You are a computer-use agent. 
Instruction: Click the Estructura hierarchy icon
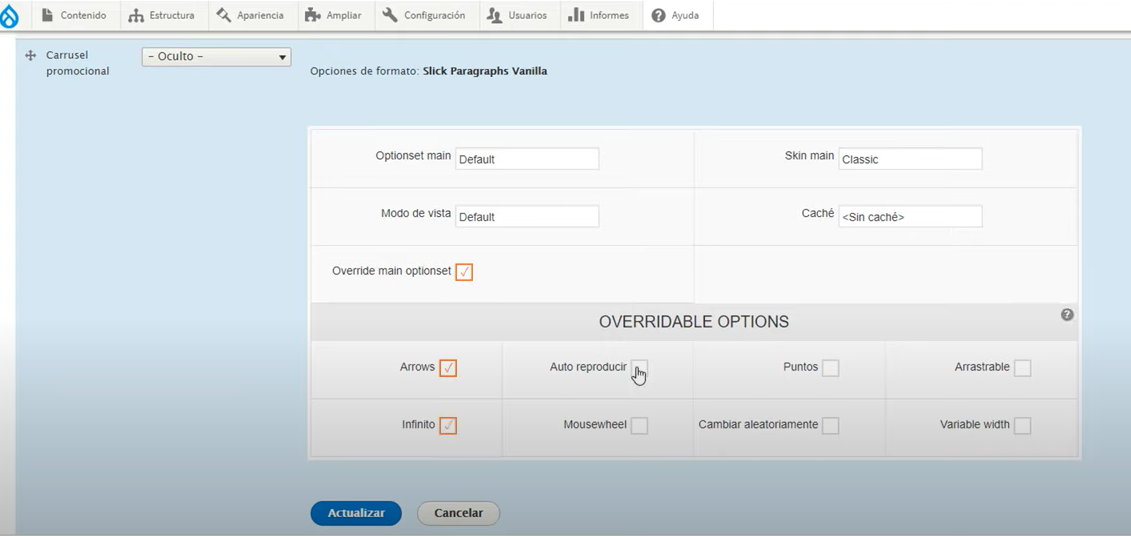coord(136,16)
